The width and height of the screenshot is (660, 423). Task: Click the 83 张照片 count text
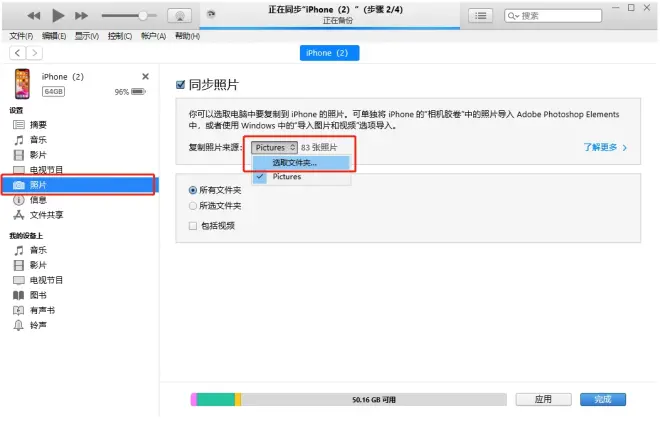coord(319,148)
